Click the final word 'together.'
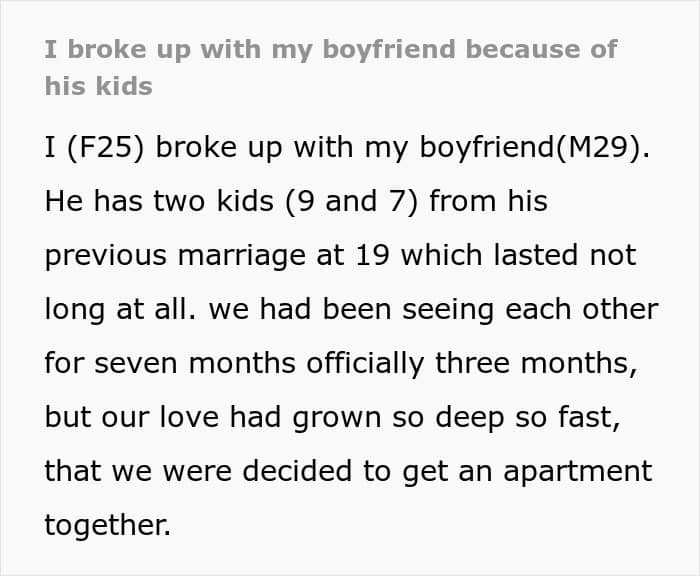This screenshot has height=576, width=700. pos(108,526)
